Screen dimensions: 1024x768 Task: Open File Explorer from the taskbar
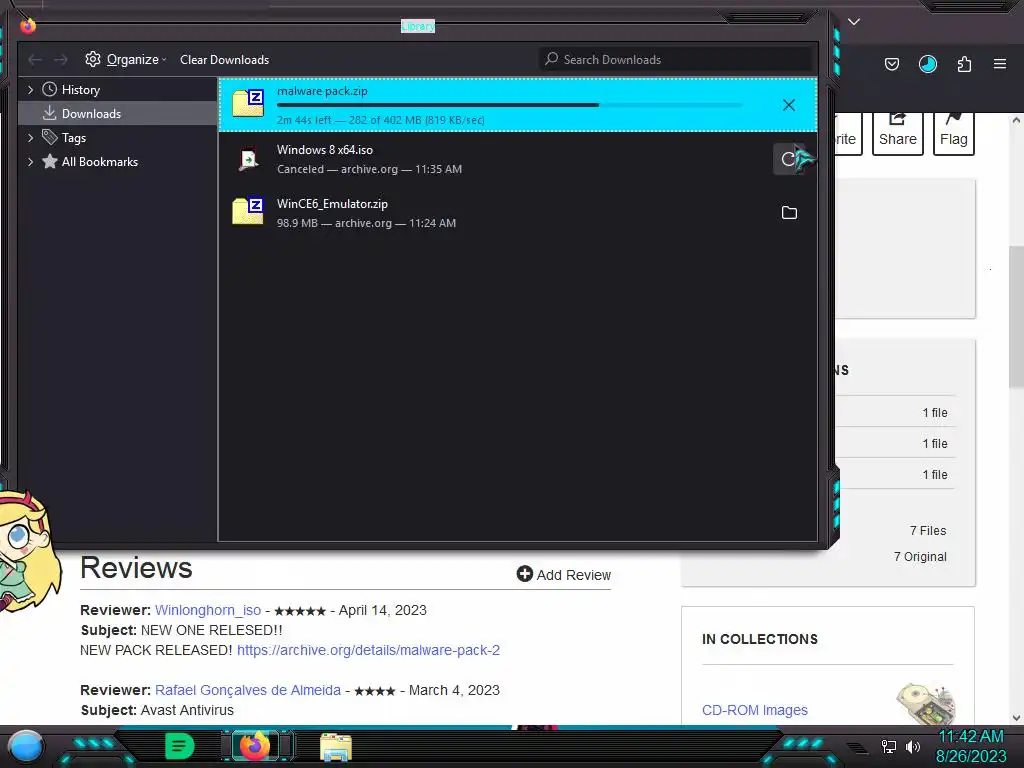pyautogui.click(x=336, y=746)
